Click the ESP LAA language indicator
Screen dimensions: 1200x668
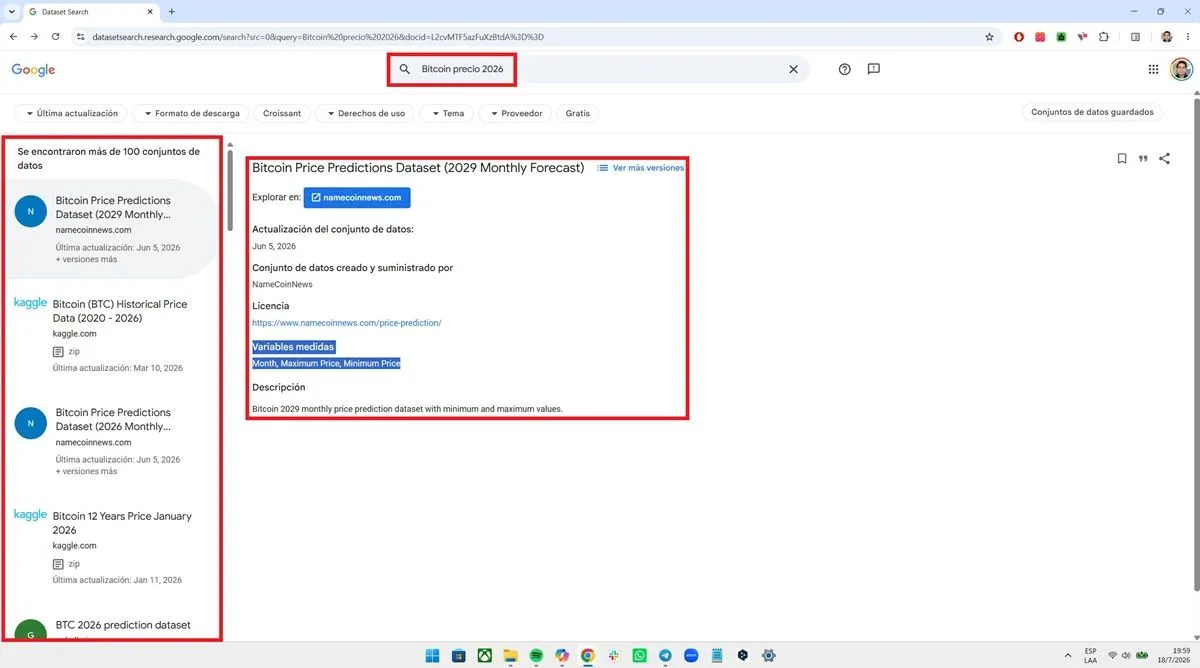[1090, 656]
